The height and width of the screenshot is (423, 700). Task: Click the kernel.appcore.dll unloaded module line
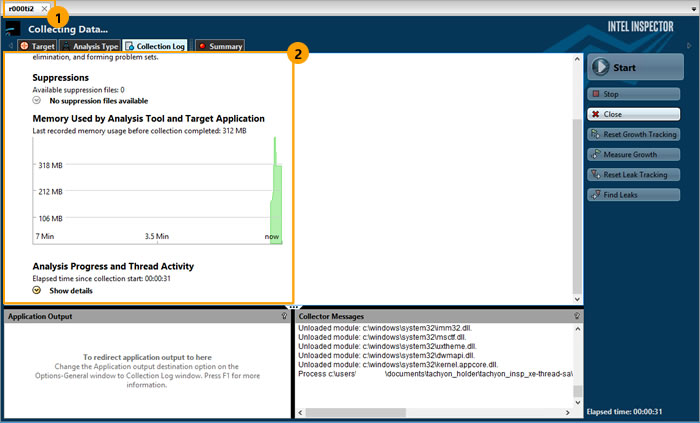pos(398,365)
